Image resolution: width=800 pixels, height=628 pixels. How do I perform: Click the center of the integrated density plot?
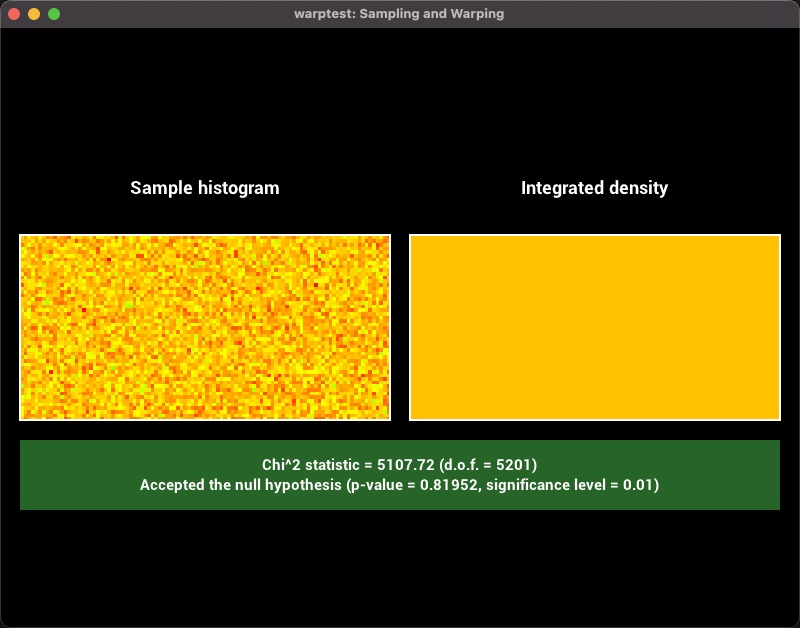tap(594, 328)
